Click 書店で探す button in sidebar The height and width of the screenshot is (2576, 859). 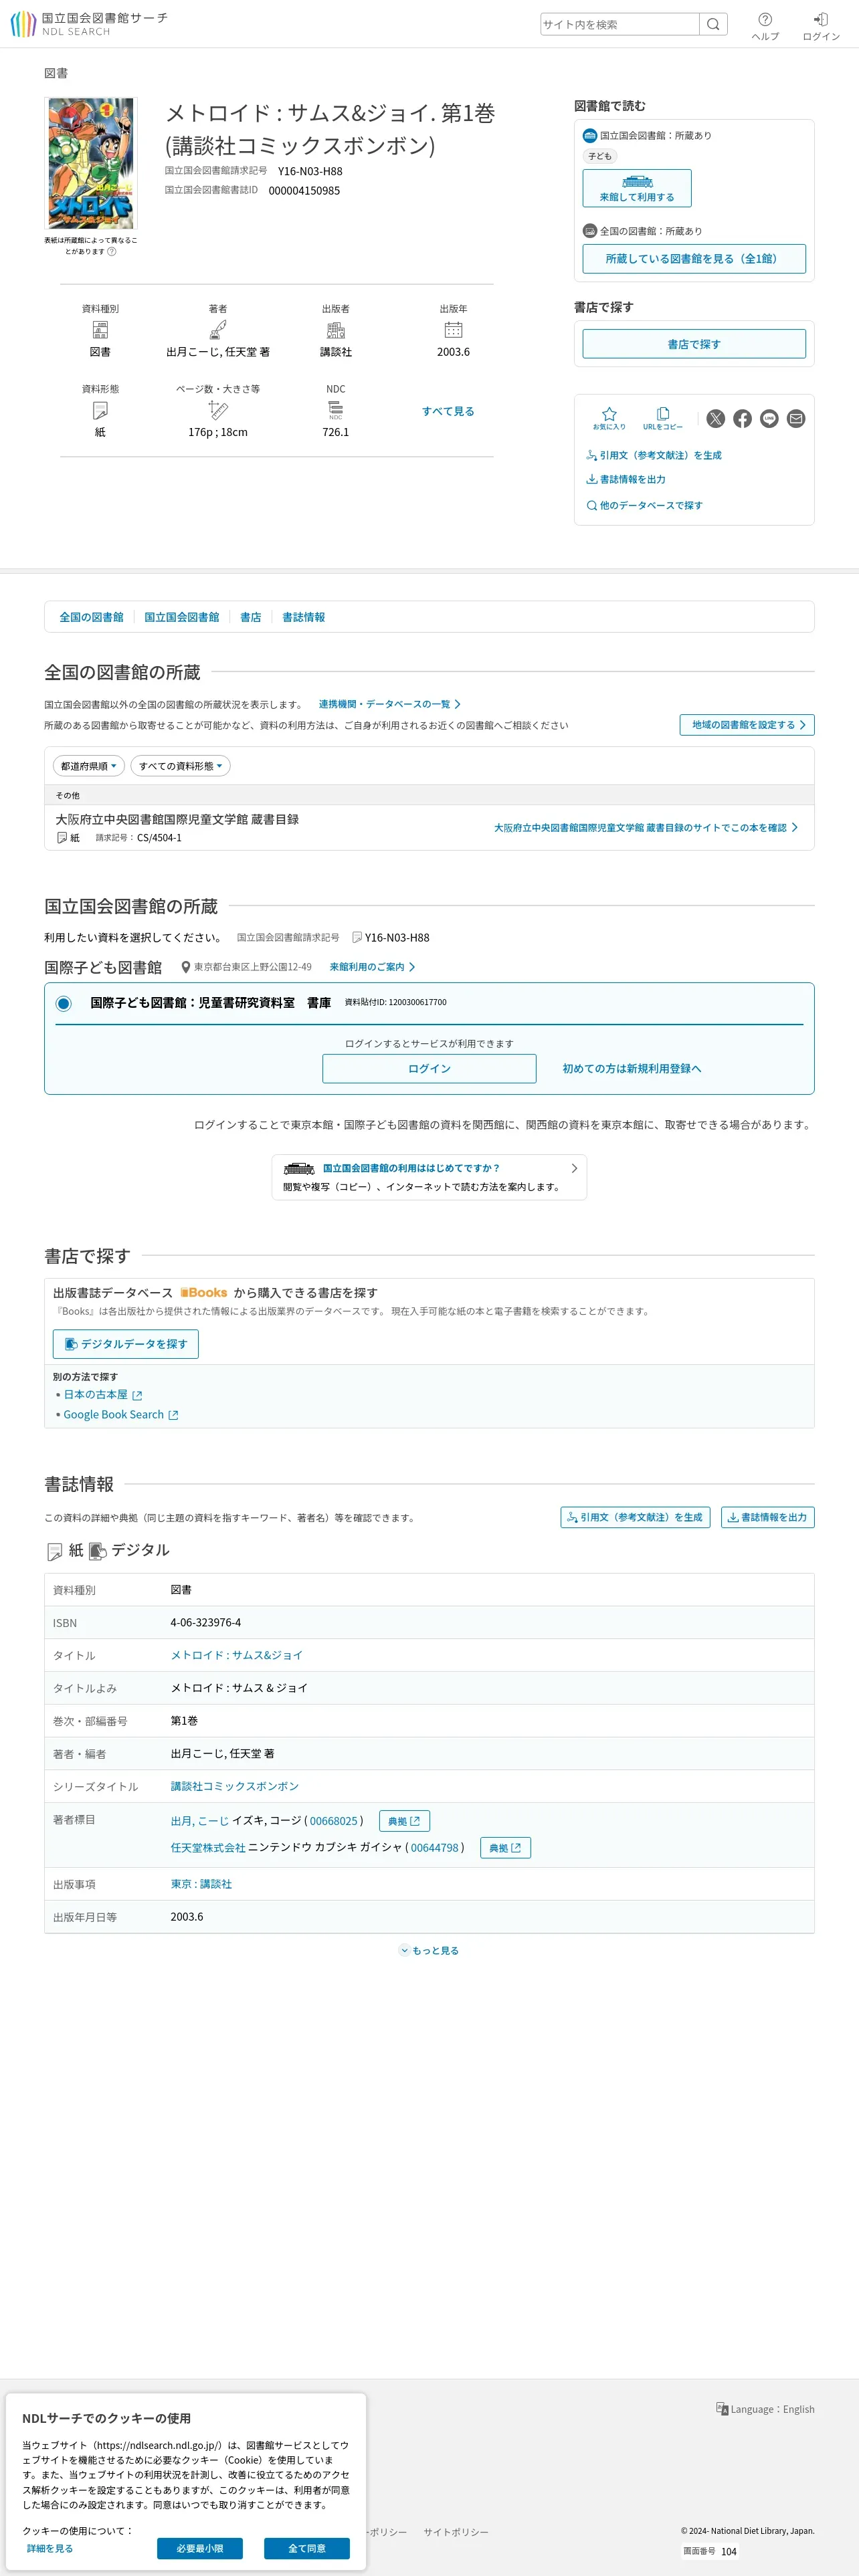pyautogui.click(x=694, y=344)
